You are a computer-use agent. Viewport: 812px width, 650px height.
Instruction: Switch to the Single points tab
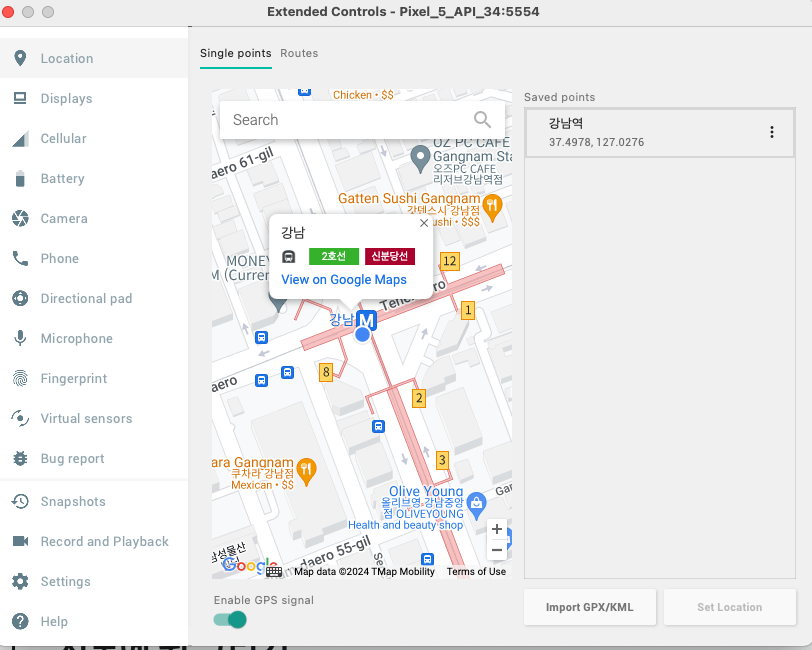click(x=236, y=53)
